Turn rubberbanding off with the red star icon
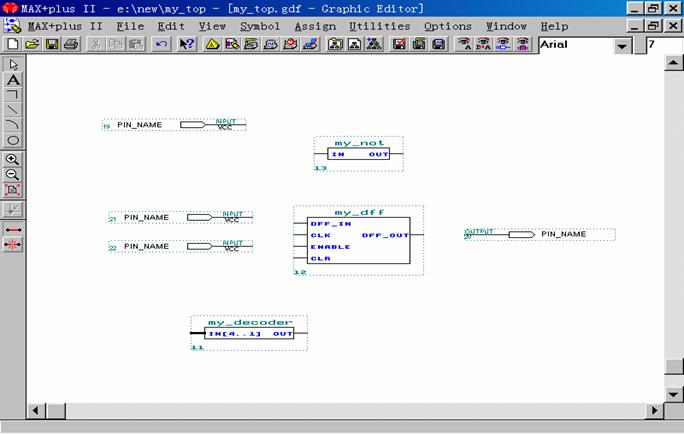Viewport: 684px width, 434px height. coord(13,245)
